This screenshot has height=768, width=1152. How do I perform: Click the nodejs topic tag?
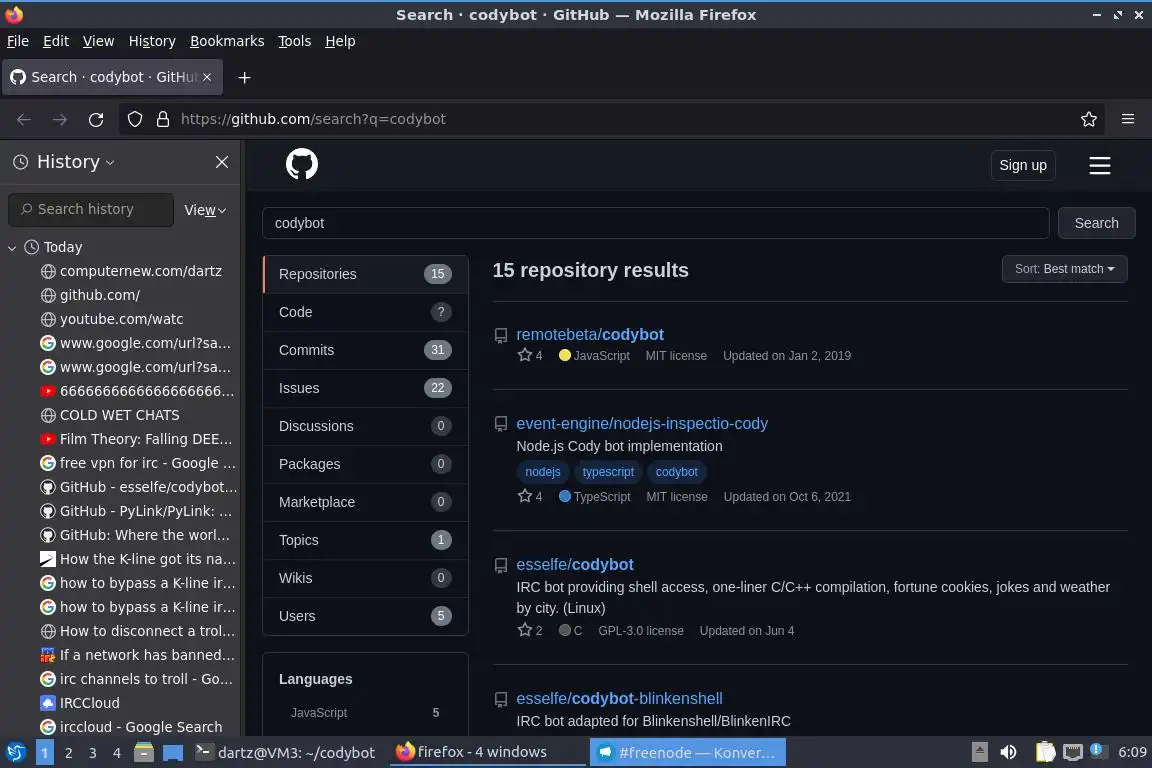pyautogui.click(x=542, y=472)
